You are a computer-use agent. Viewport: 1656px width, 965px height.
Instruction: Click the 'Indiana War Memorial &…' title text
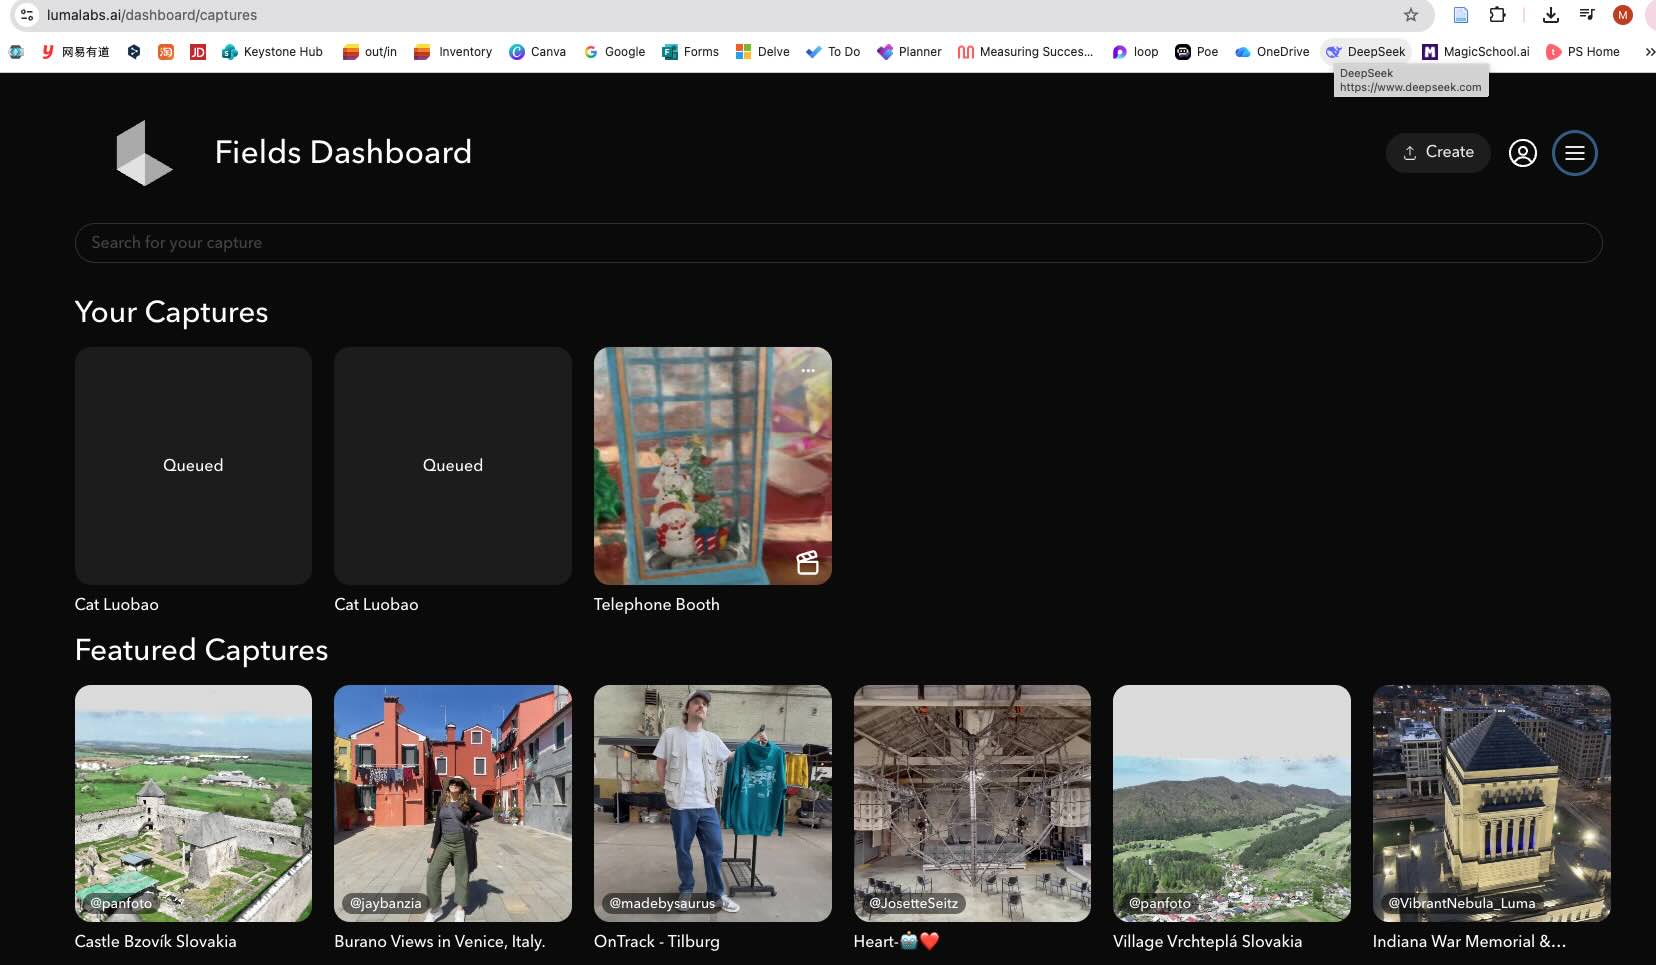(x=1469, y=941)
